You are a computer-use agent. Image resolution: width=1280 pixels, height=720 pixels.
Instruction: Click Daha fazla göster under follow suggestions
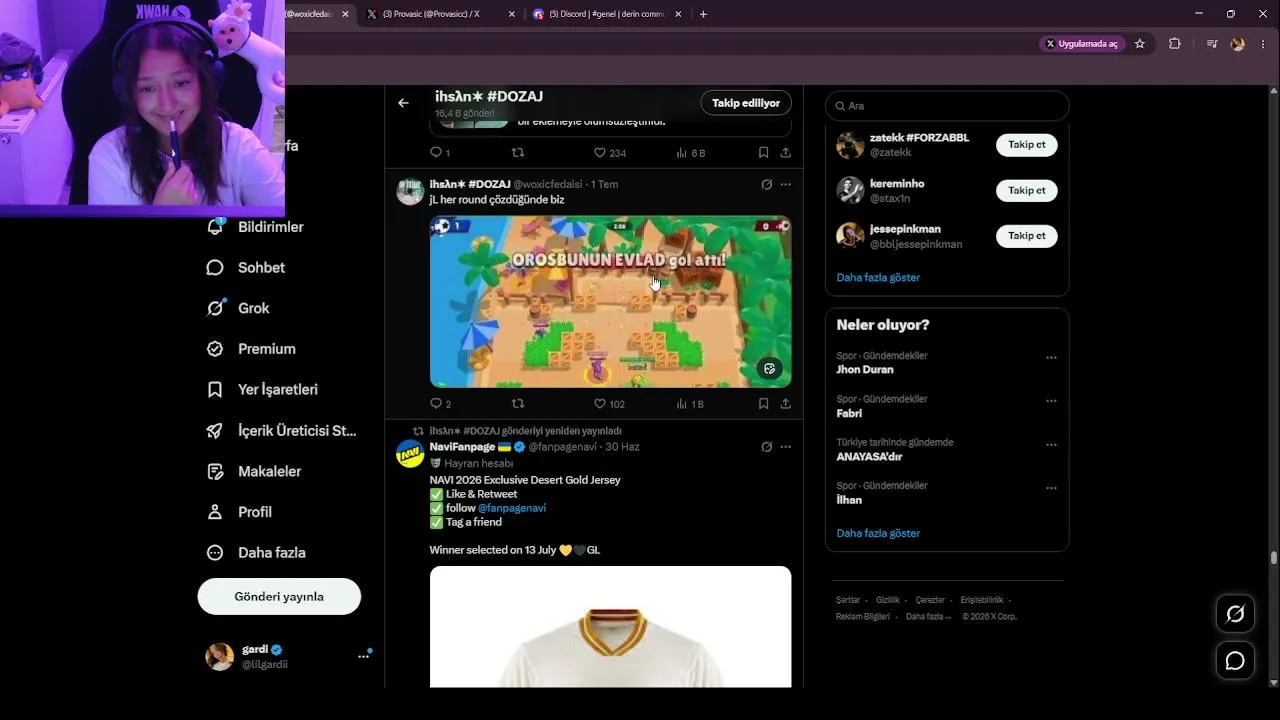878,277
